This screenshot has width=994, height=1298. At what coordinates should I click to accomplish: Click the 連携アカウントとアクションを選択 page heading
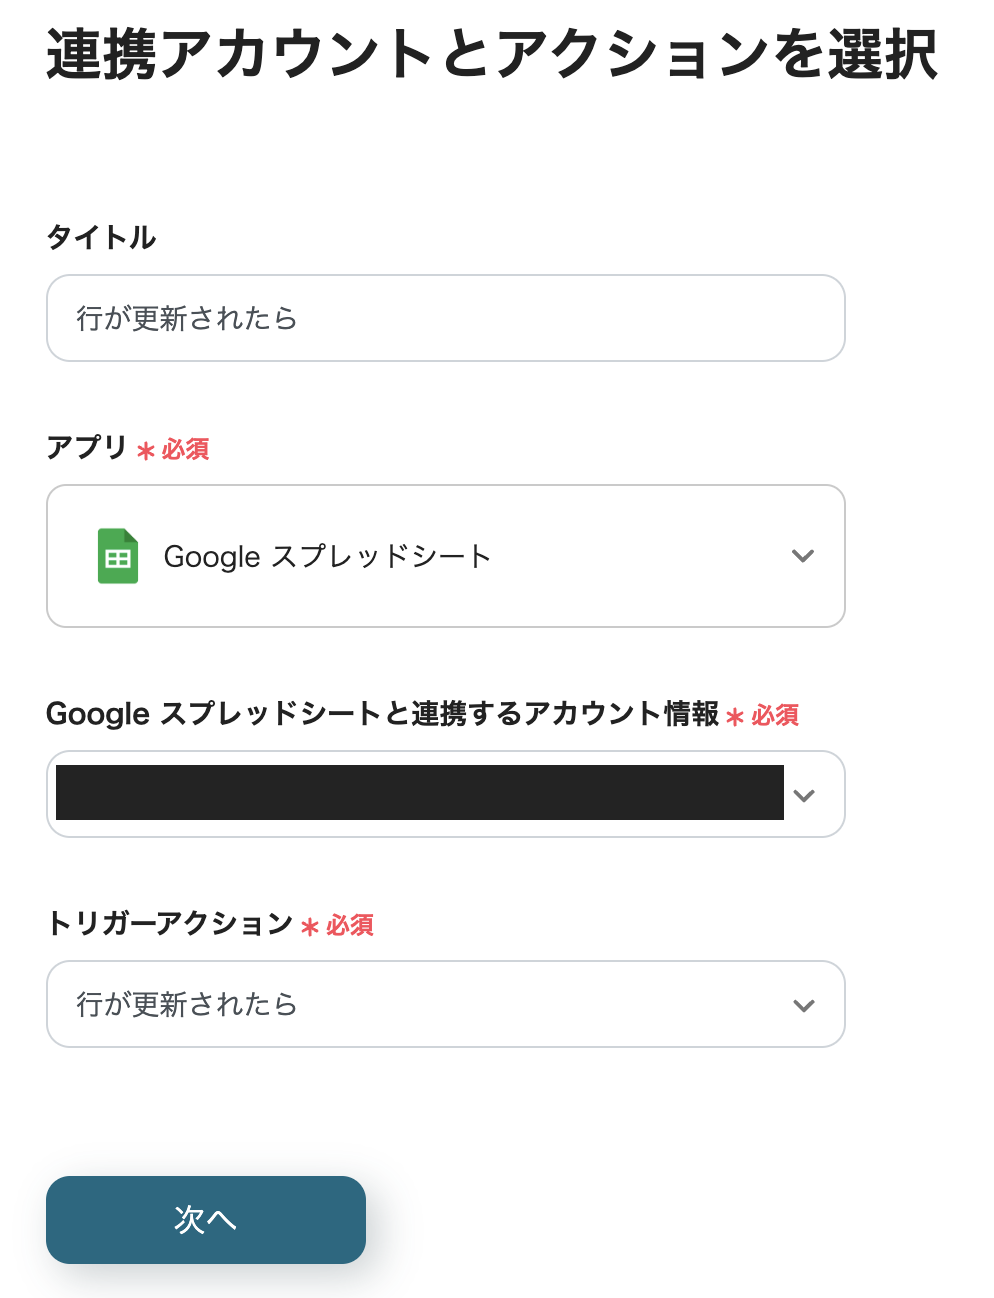[x=492, y=54]
